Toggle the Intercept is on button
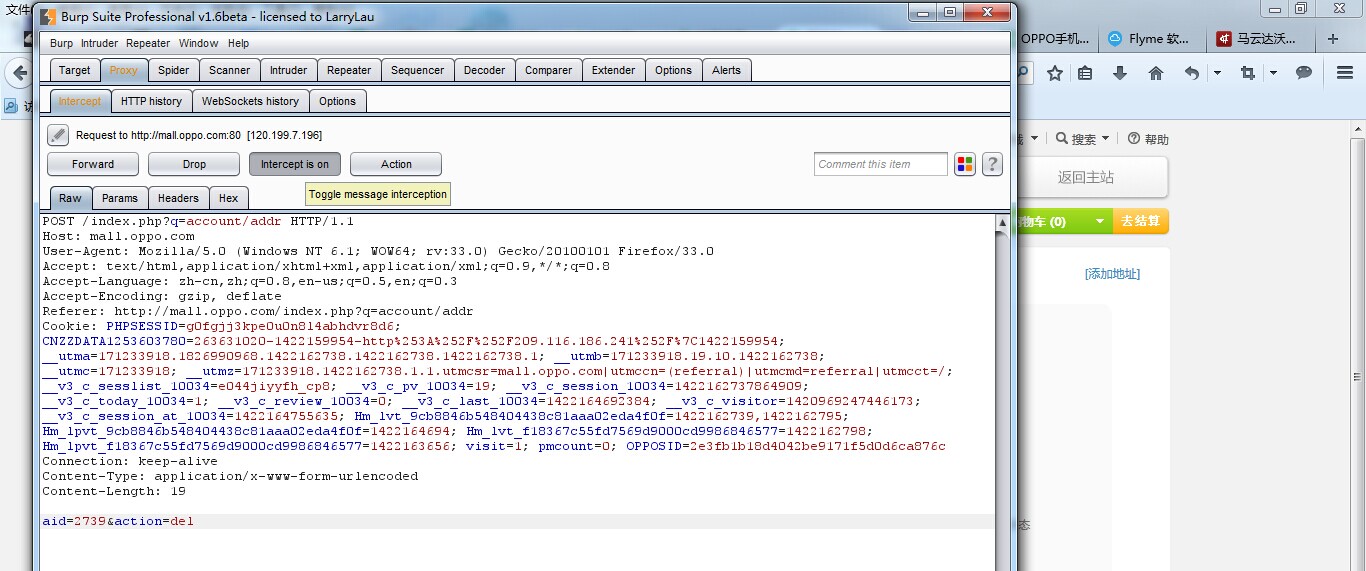 point(295,164)
